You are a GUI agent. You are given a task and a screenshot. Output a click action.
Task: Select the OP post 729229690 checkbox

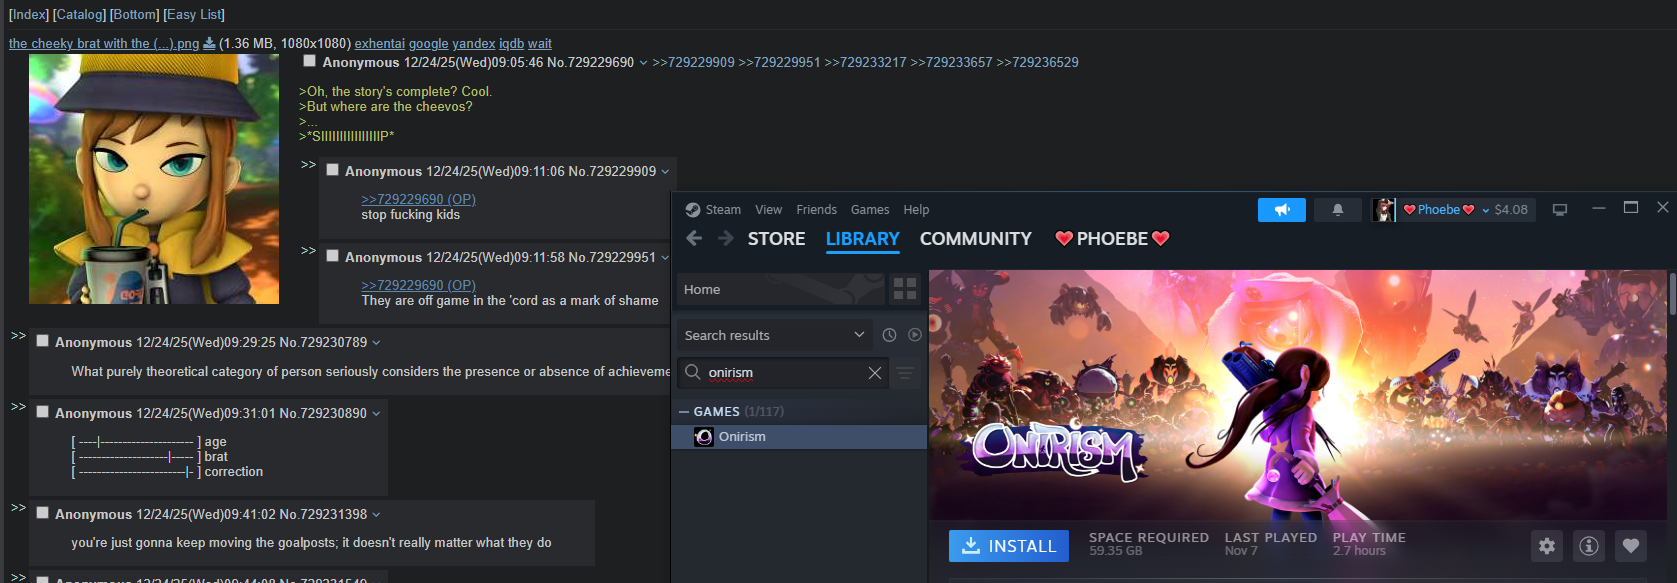(x=309, y=61)
